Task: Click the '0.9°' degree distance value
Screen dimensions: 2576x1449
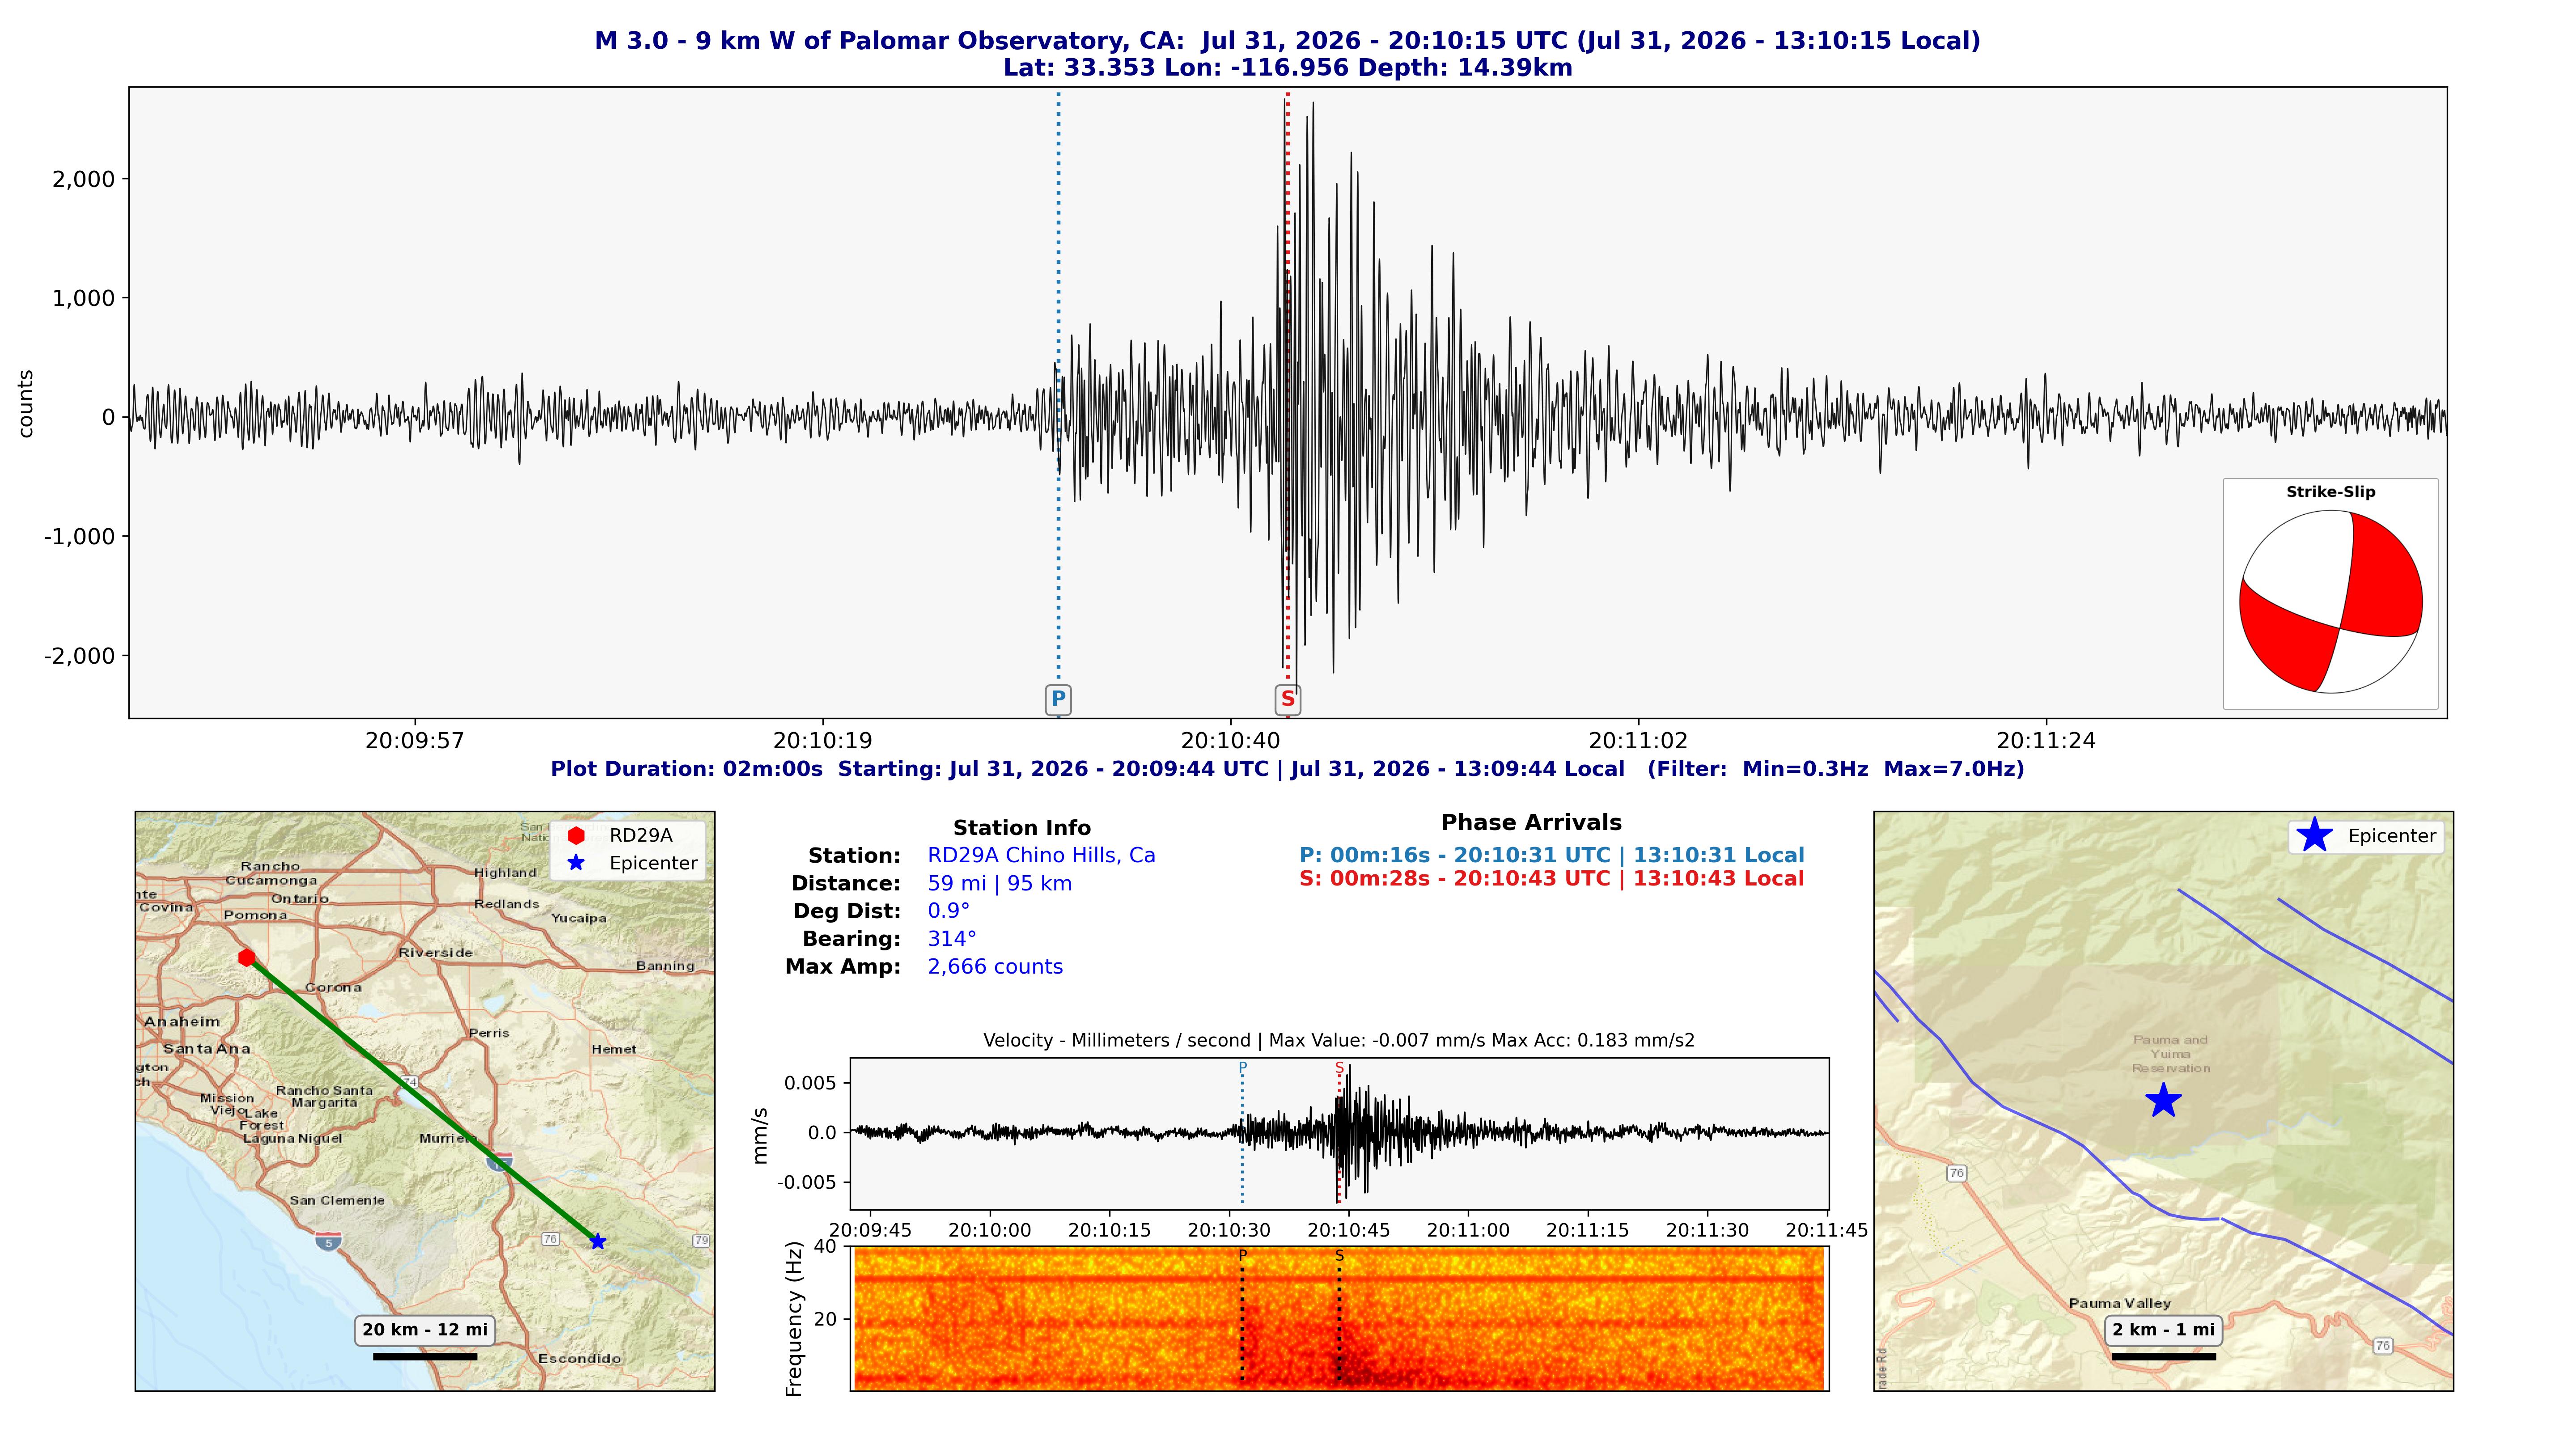Action: 949,911
